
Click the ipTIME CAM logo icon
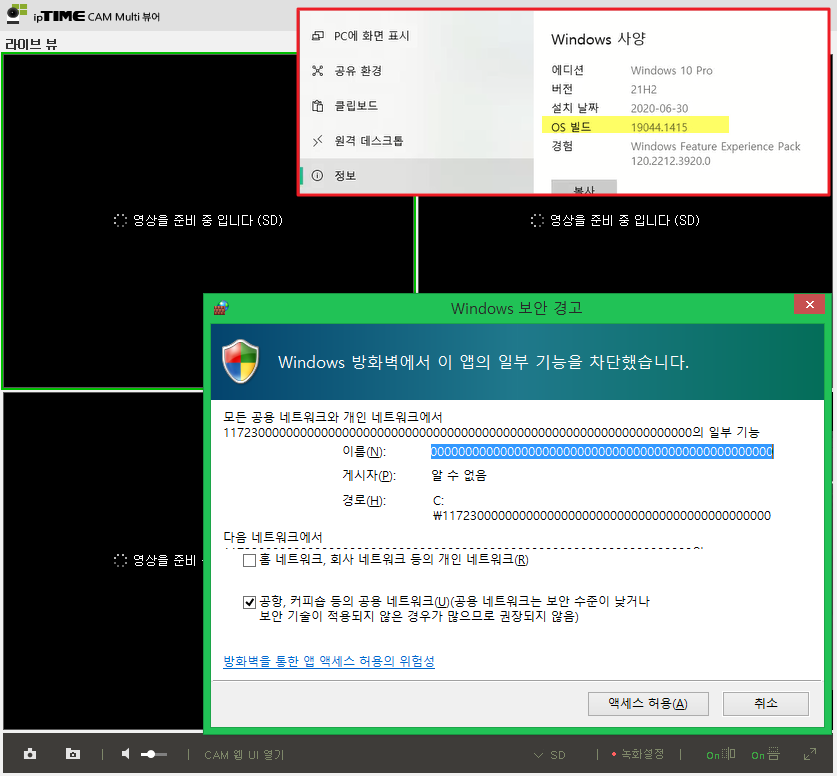tap(17, 14)
